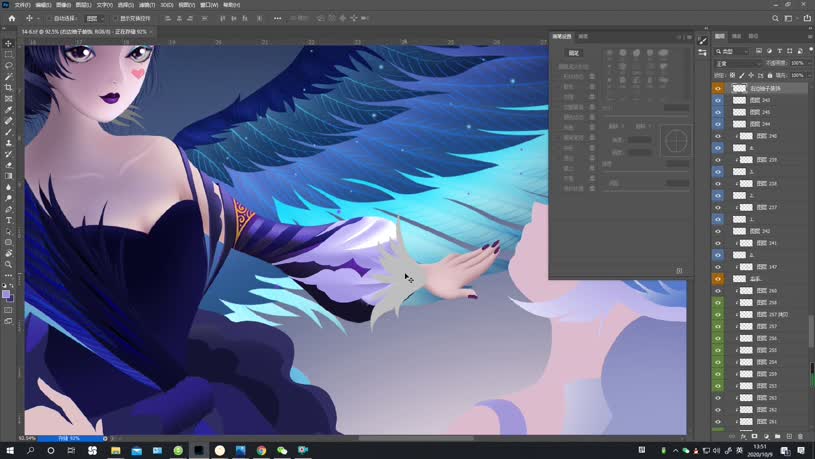This screenshot has height=459, width=815.
Task: Hide layer 图层 244
Action: coord(718,124)
